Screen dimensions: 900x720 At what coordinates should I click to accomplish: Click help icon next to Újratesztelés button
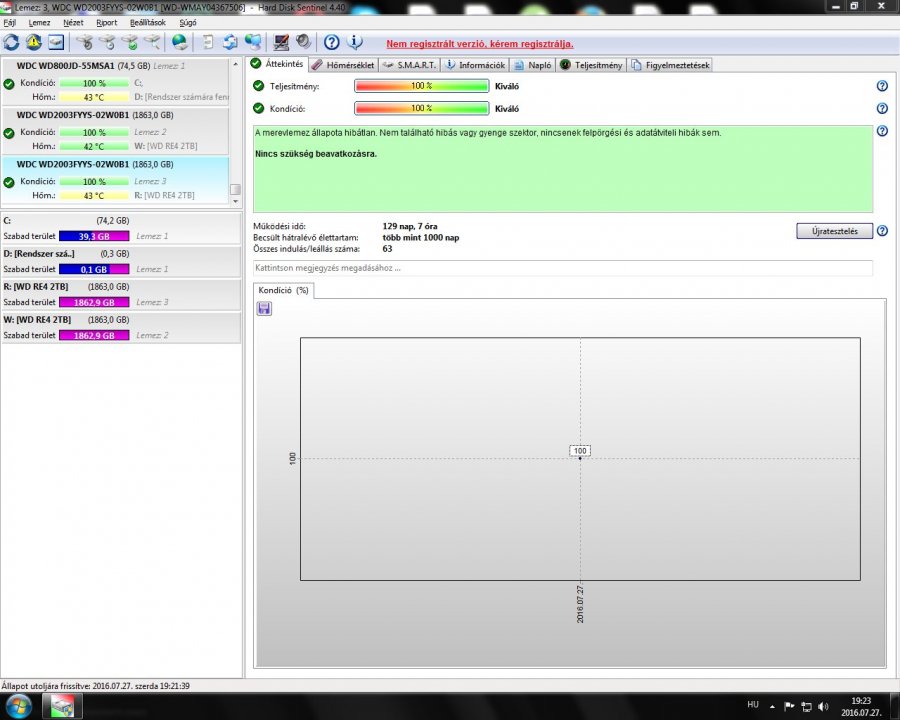pyautogui.click(x=882, y=231)
